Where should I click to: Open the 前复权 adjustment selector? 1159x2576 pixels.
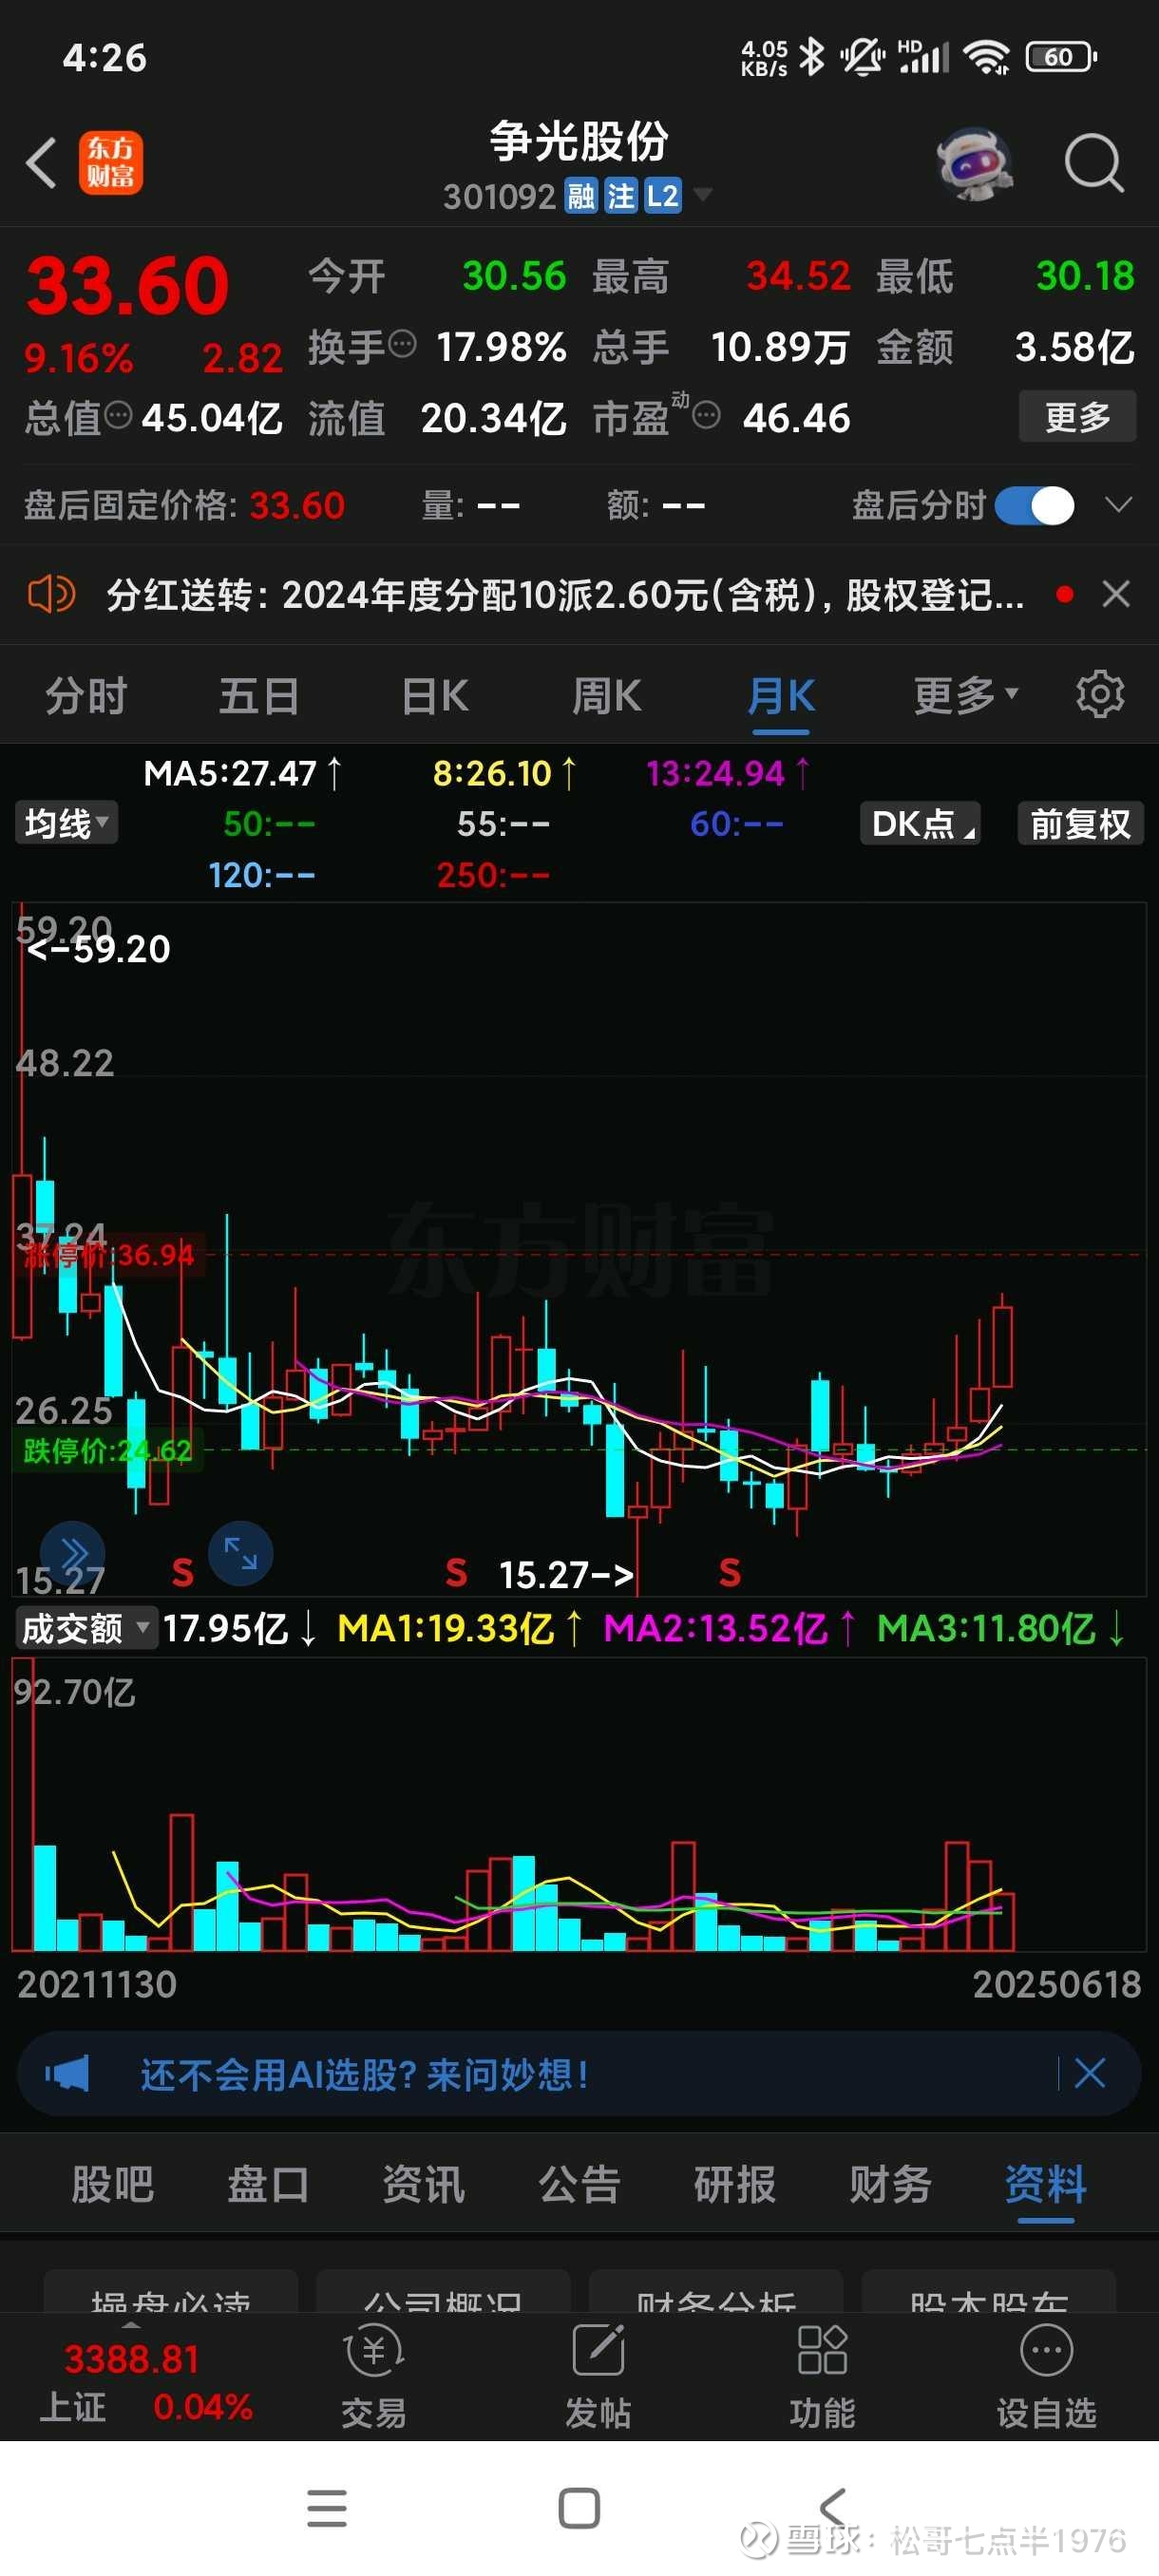(x=1080, y=823)
